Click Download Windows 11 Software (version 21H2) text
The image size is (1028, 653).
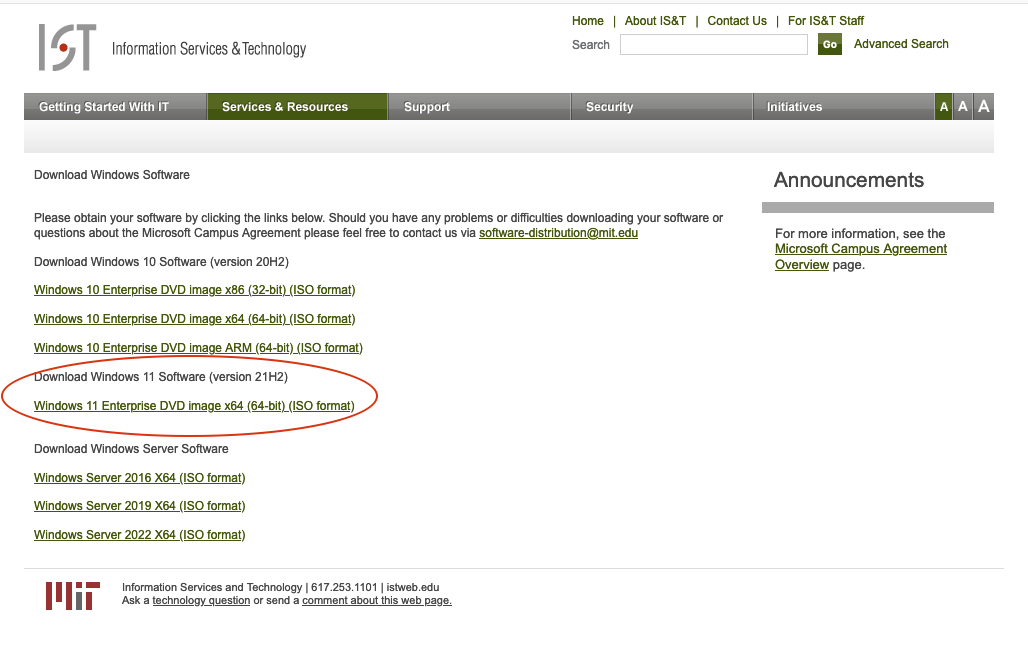coord(161,377)
